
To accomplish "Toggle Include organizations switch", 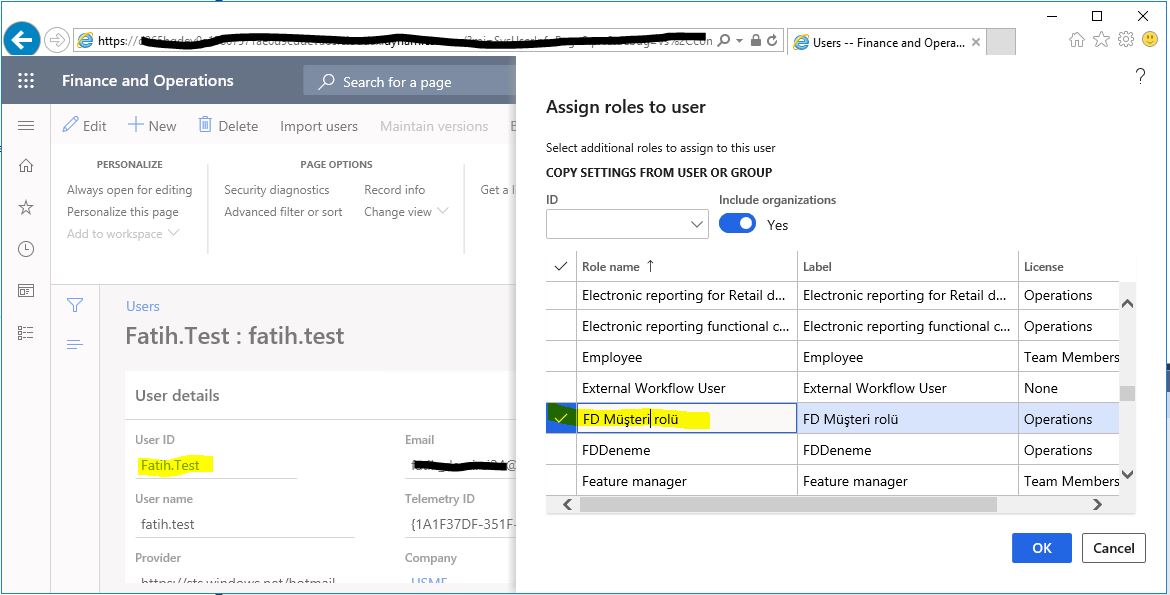I will [737, 224].
